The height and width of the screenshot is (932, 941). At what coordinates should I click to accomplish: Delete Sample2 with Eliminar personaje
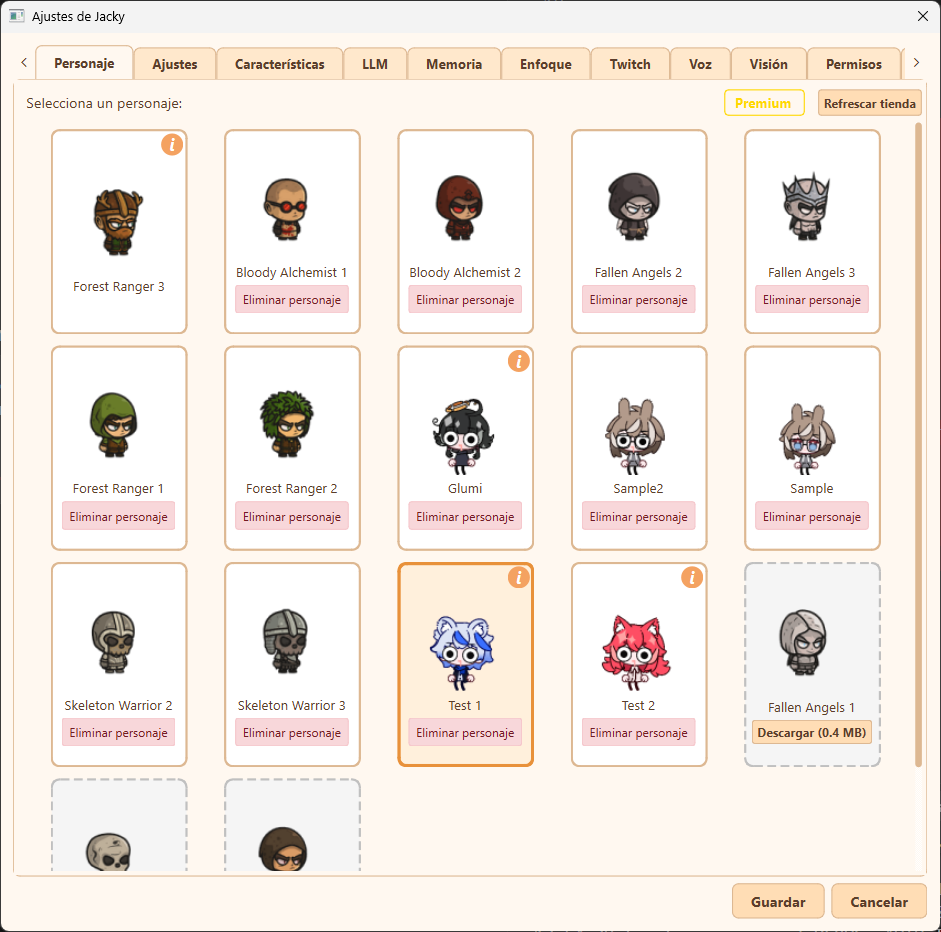click(x=639, y=516)
